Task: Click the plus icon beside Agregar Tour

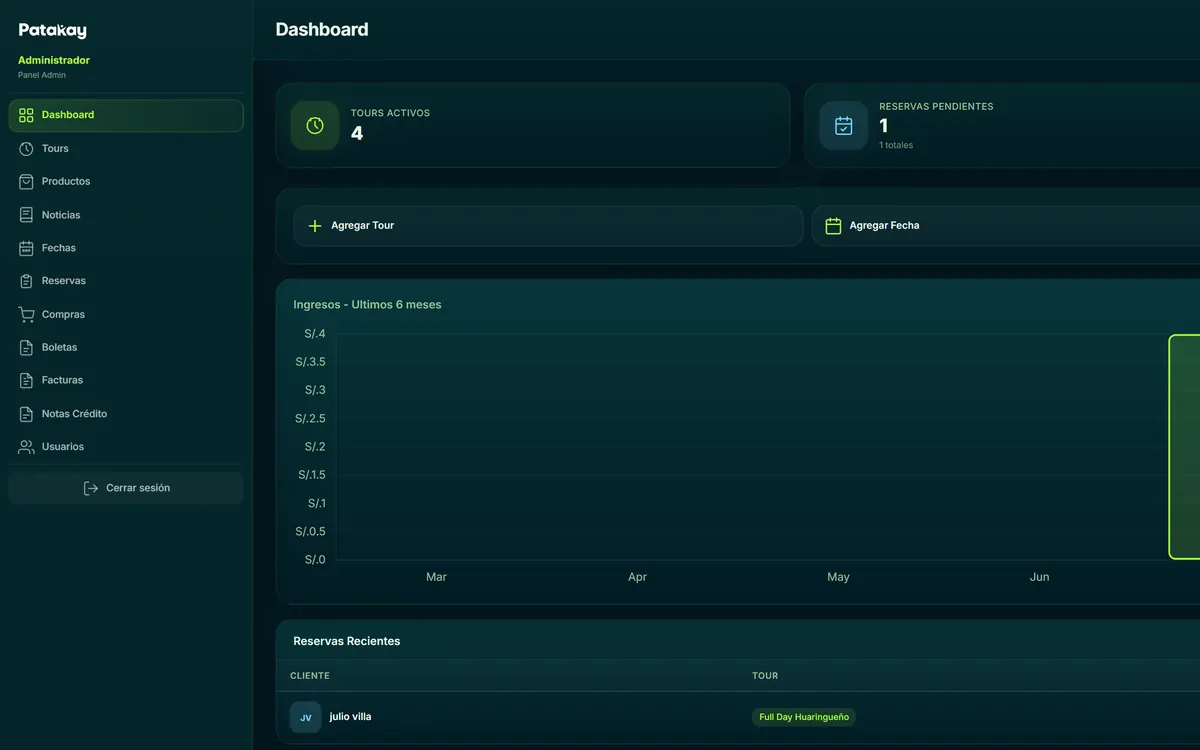Action: coord(315,226)
